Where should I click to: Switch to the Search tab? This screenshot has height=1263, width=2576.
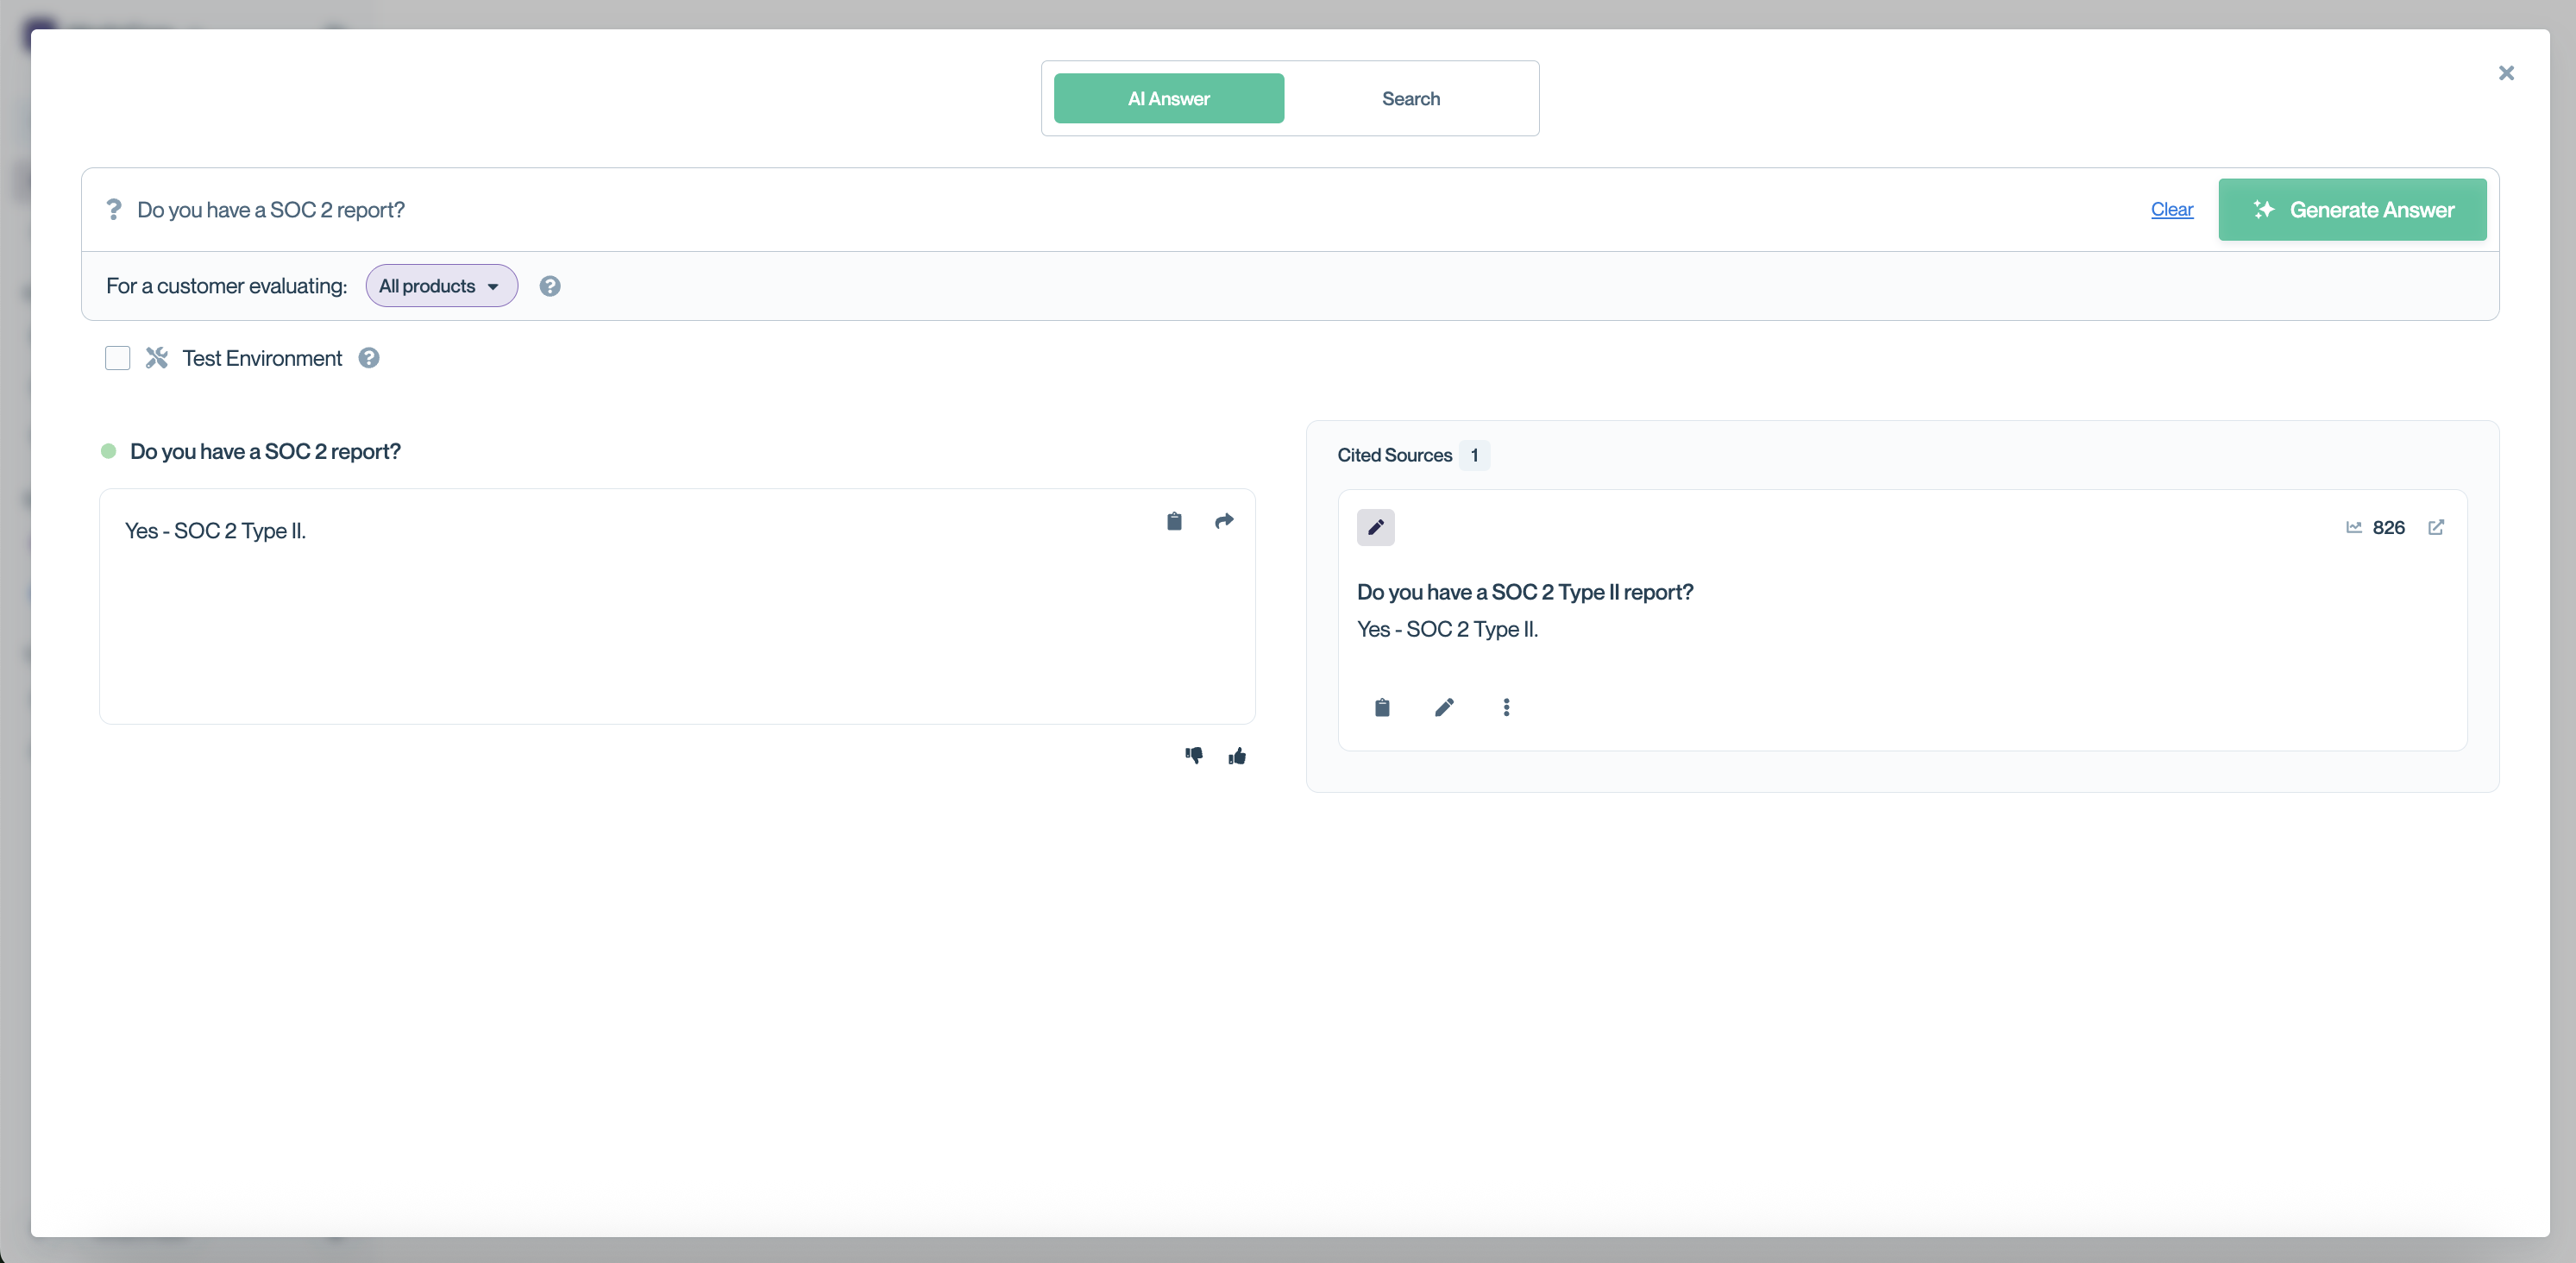pos(1411,99)
